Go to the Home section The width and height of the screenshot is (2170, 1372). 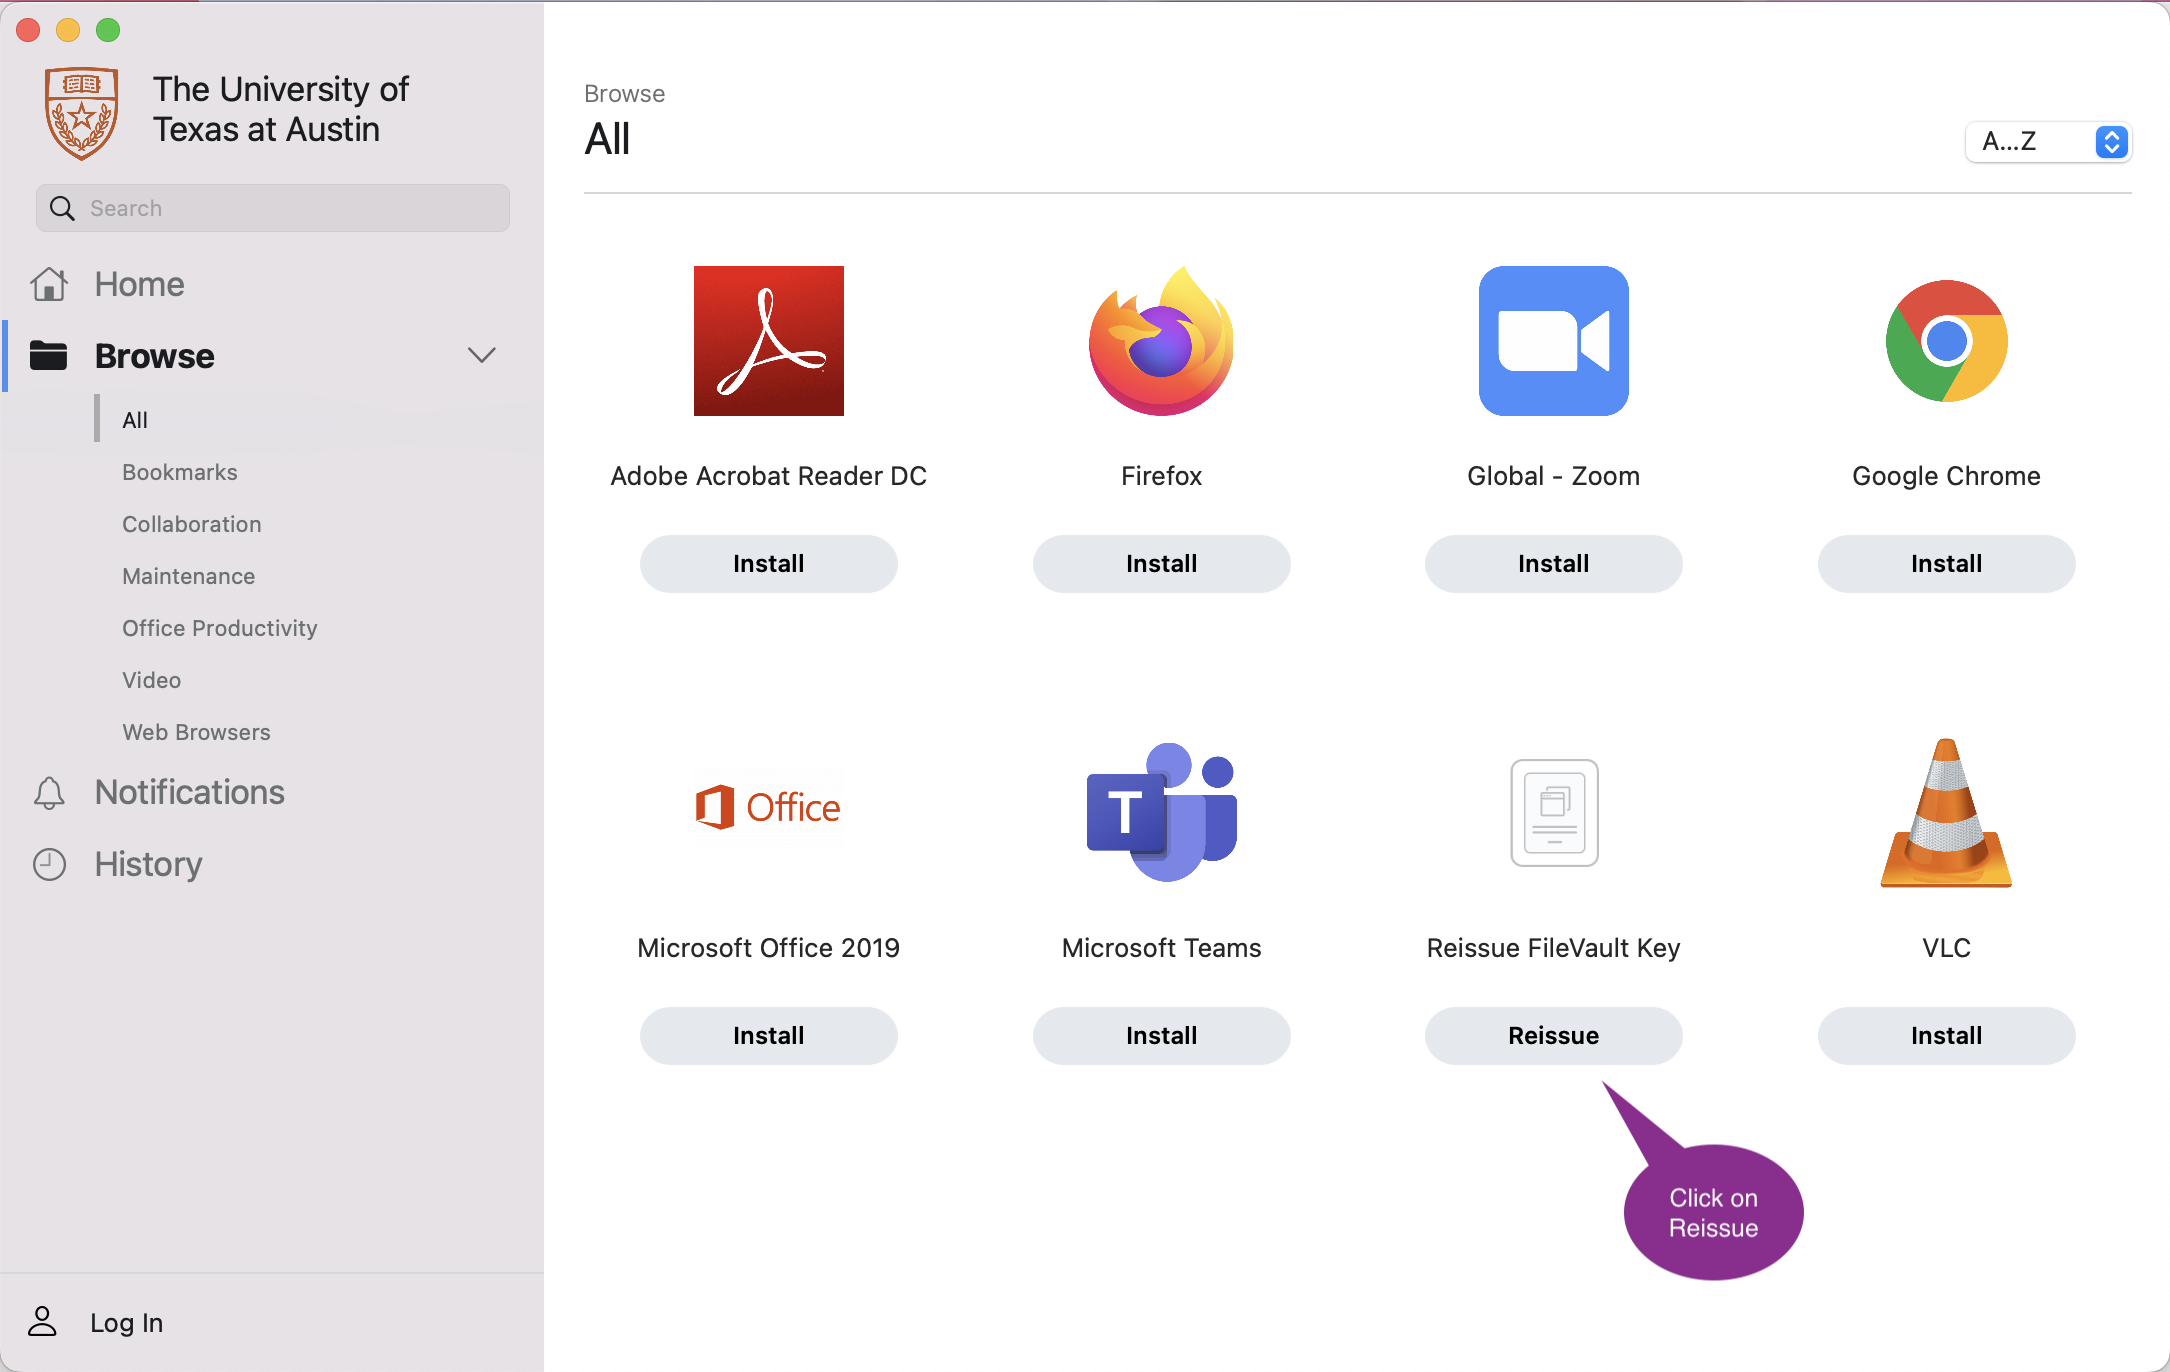click(x=139, y=284)
